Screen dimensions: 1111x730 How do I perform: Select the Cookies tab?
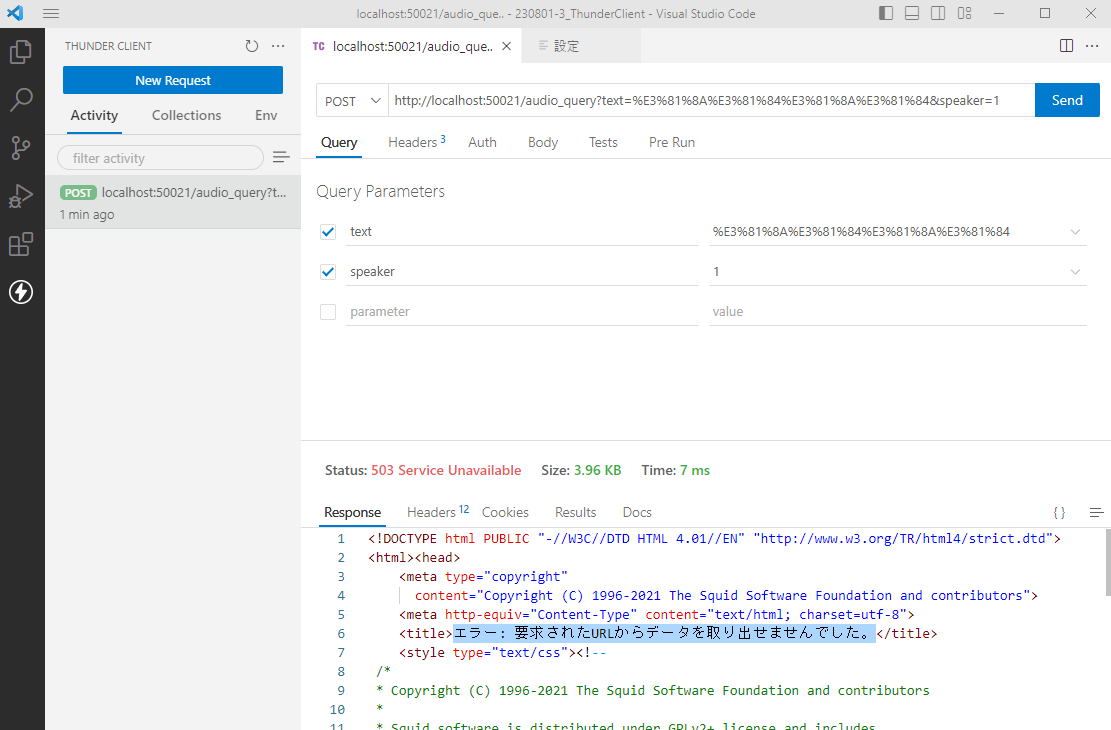click(x=505, y=512)
